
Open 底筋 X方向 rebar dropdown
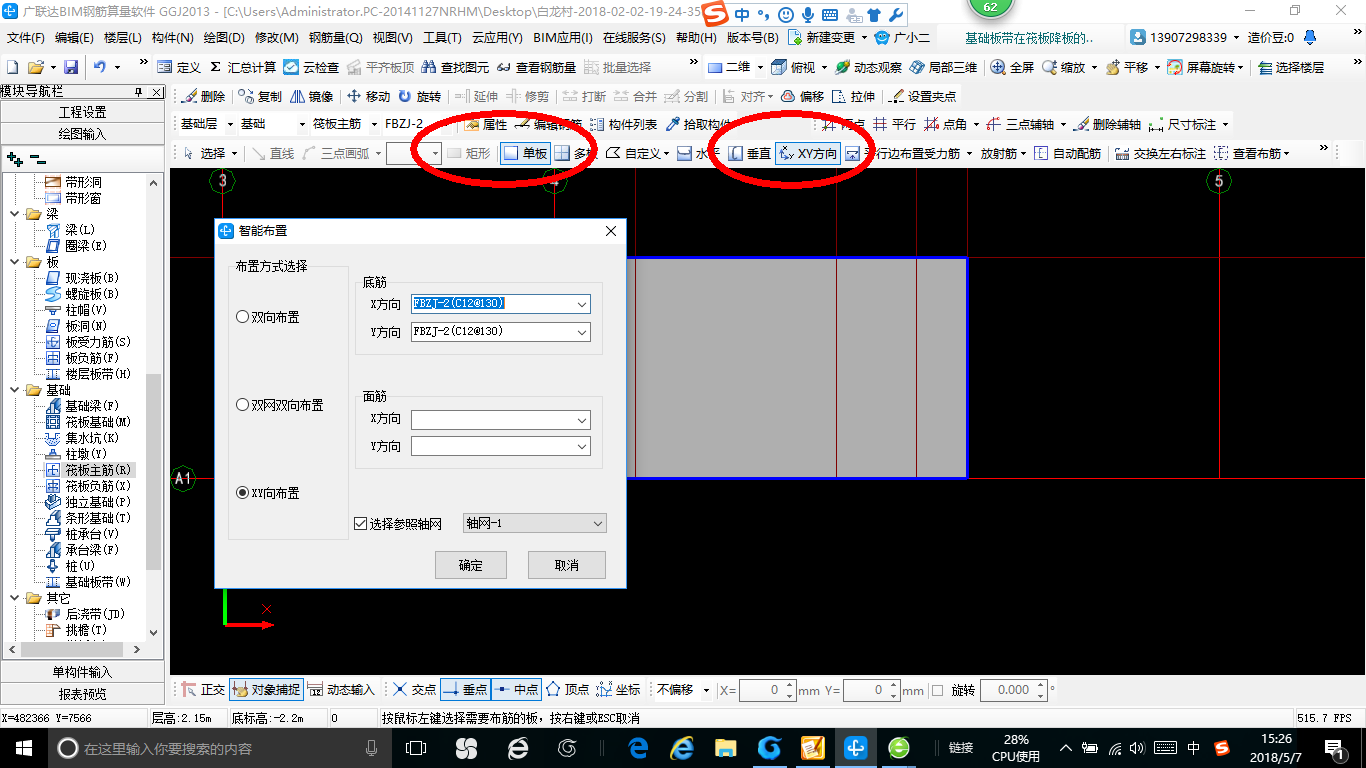click(x=581, y=304)
